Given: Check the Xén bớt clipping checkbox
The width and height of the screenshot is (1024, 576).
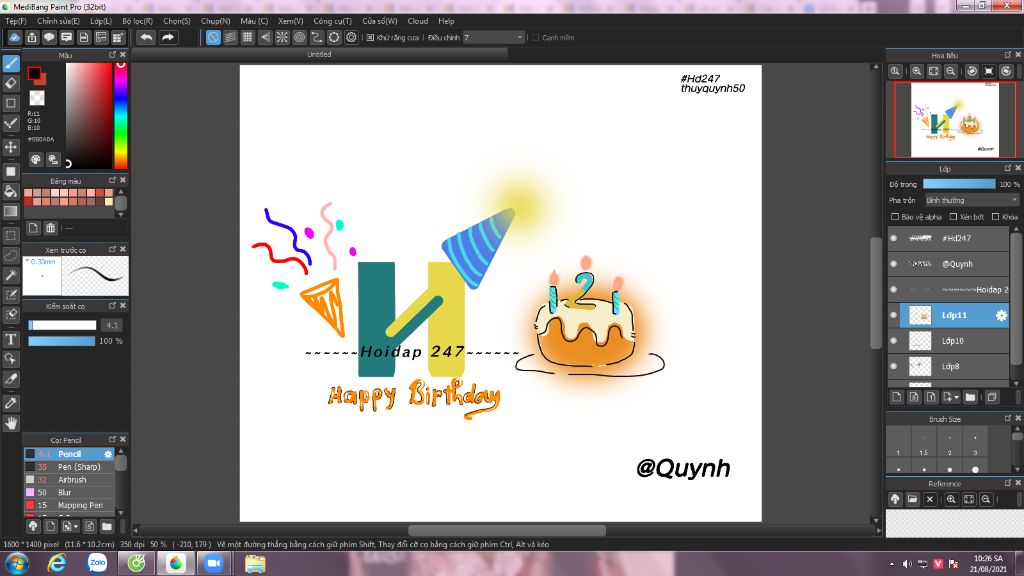Looking at the screenshot, I should tap(953, 217).
